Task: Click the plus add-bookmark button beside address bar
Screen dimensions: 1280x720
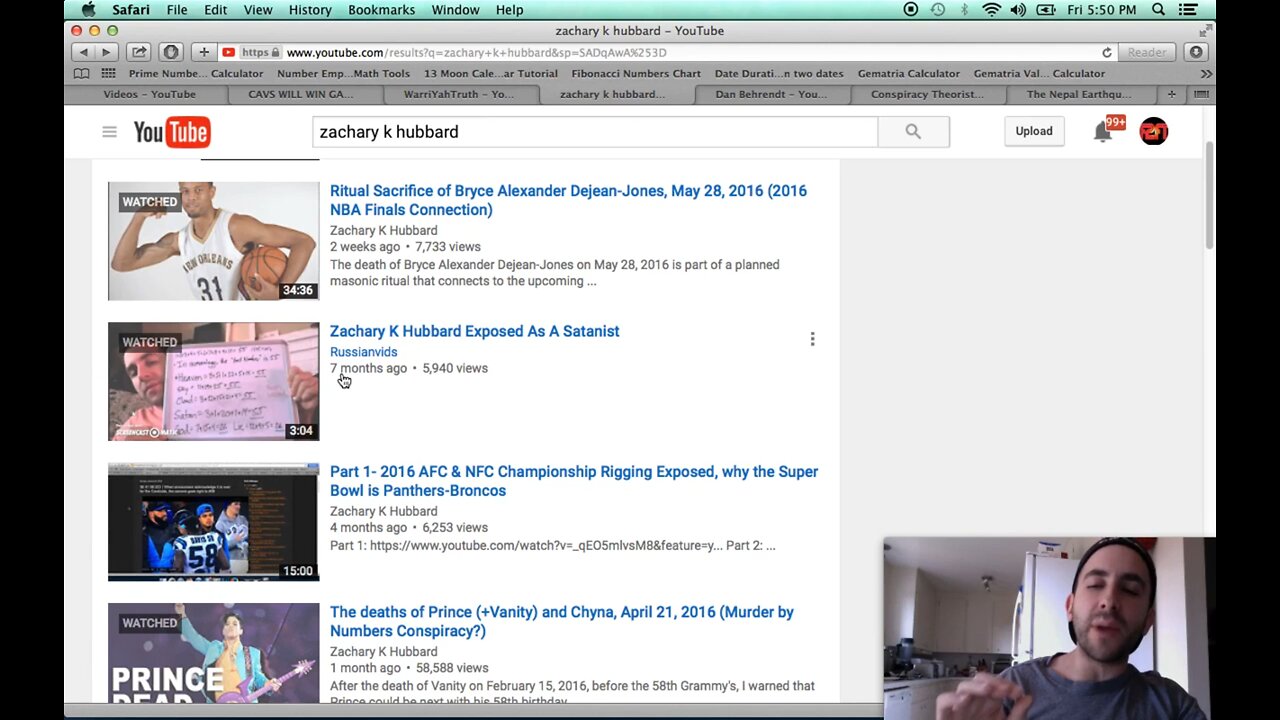Action: click(x=204, y=52)
